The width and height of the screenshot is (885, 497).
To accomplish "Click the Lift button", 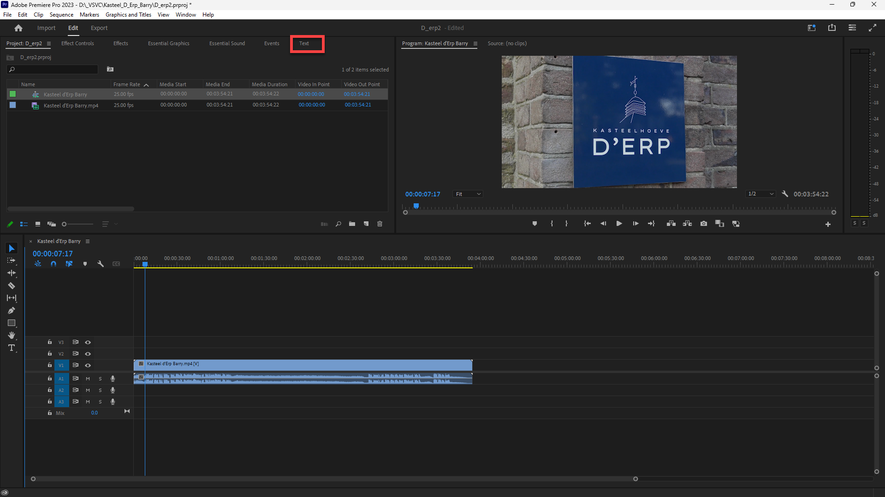I will click(x=671, y=223).
